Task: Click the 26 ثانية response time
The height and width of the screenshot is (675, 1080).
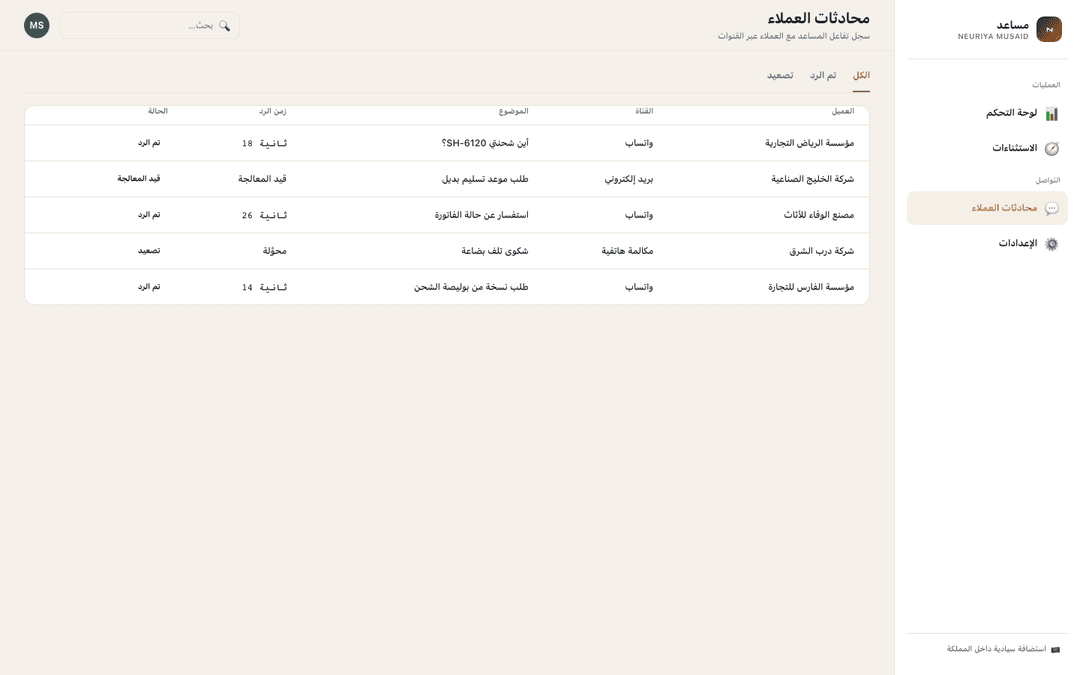Action: pyautogui.click(x=264, y=215)
